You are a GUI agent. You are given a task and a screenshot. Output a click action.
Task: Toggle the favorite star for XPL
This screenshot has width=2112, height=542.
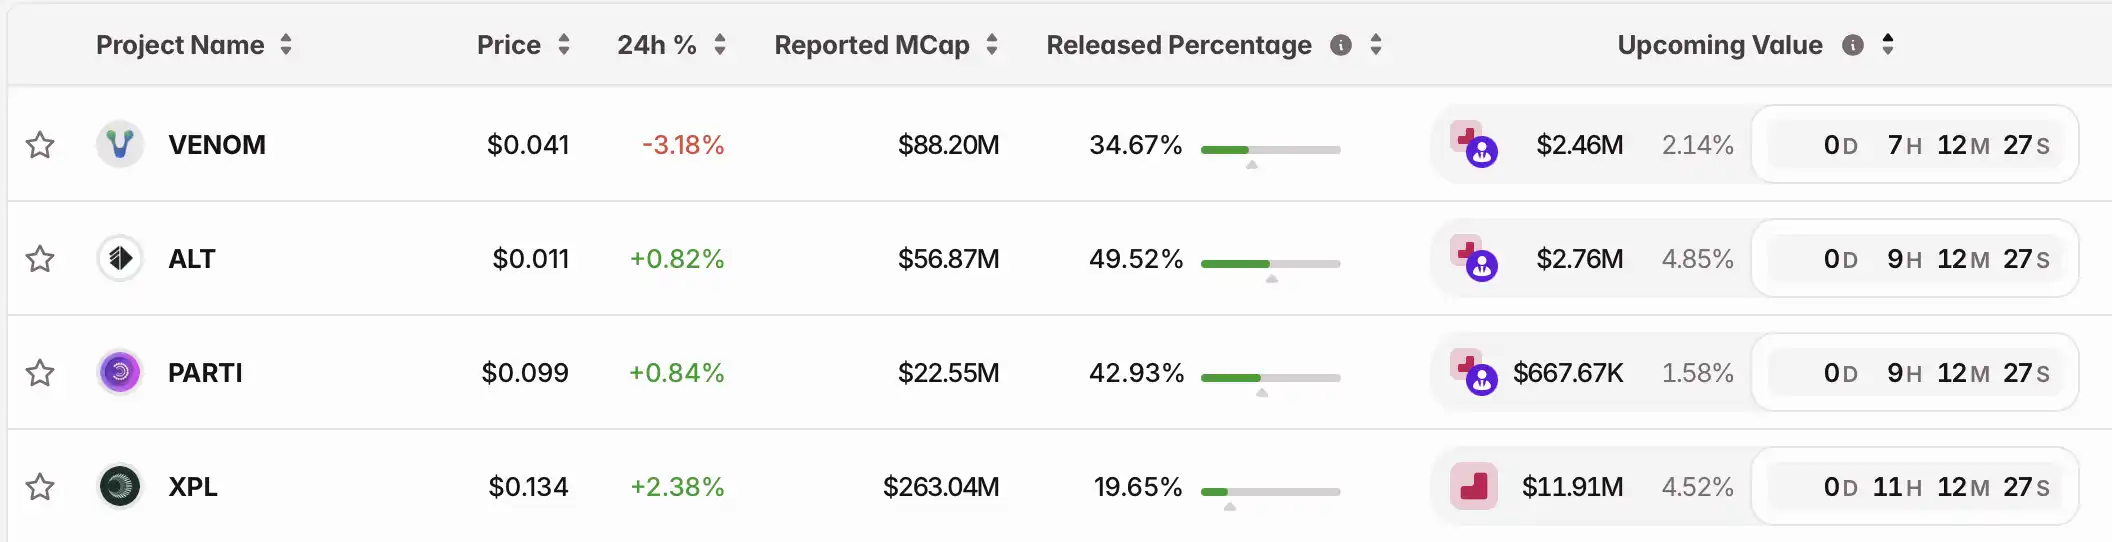coord(40,487)
